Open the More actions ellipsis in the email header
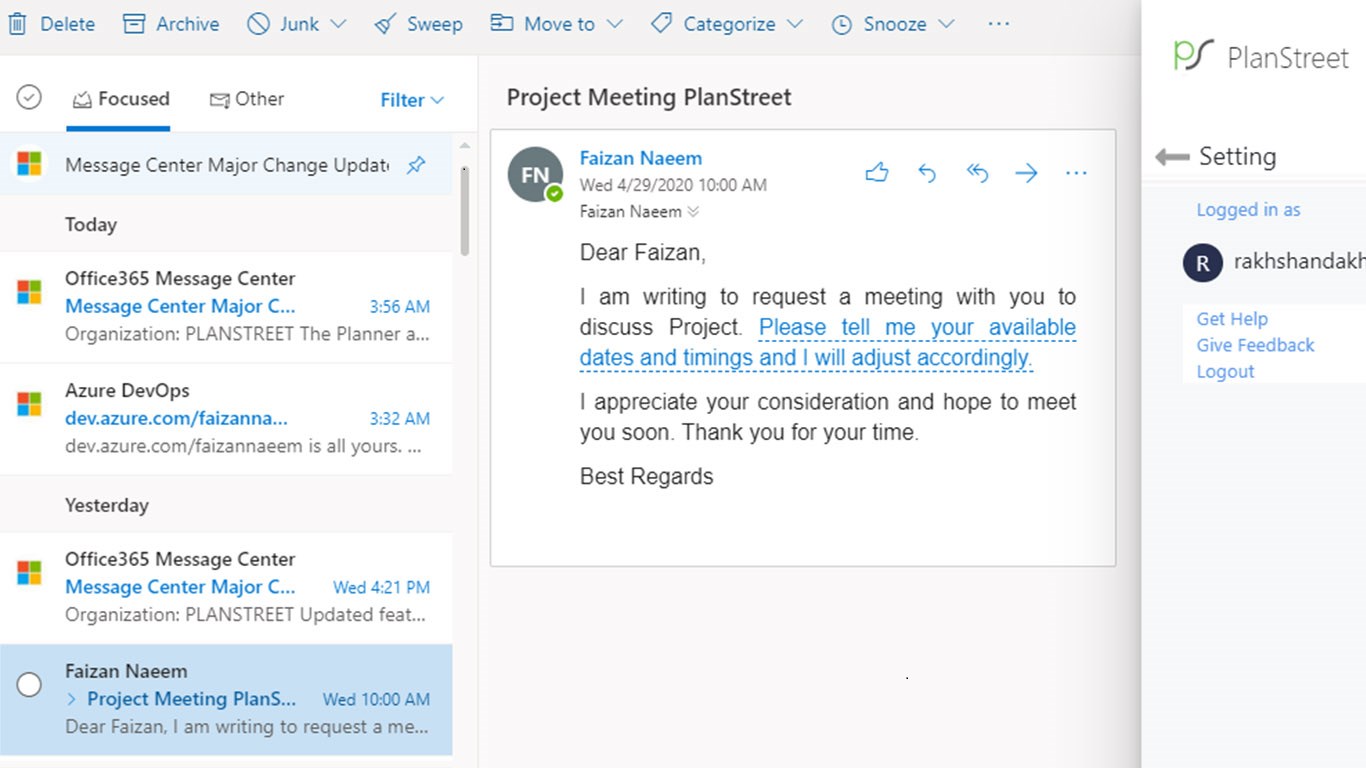The height and width of the screenshot is (768, 1366). point(1076,173)
